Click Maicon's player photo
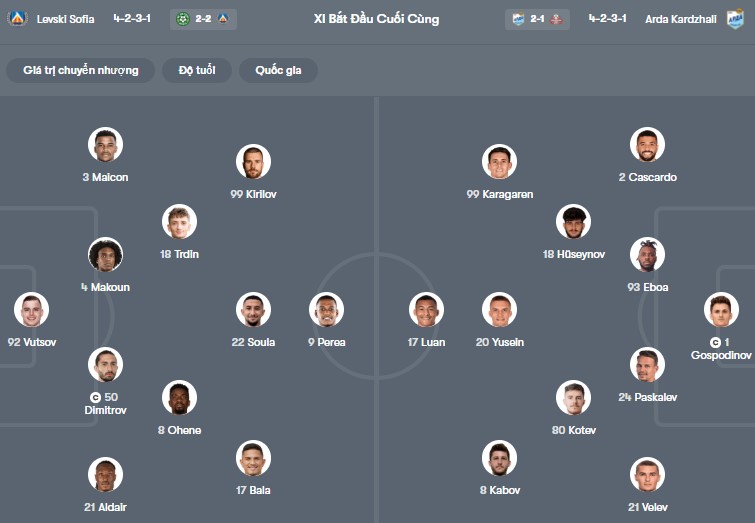This screenshot has height=523, width=755. 105,145
